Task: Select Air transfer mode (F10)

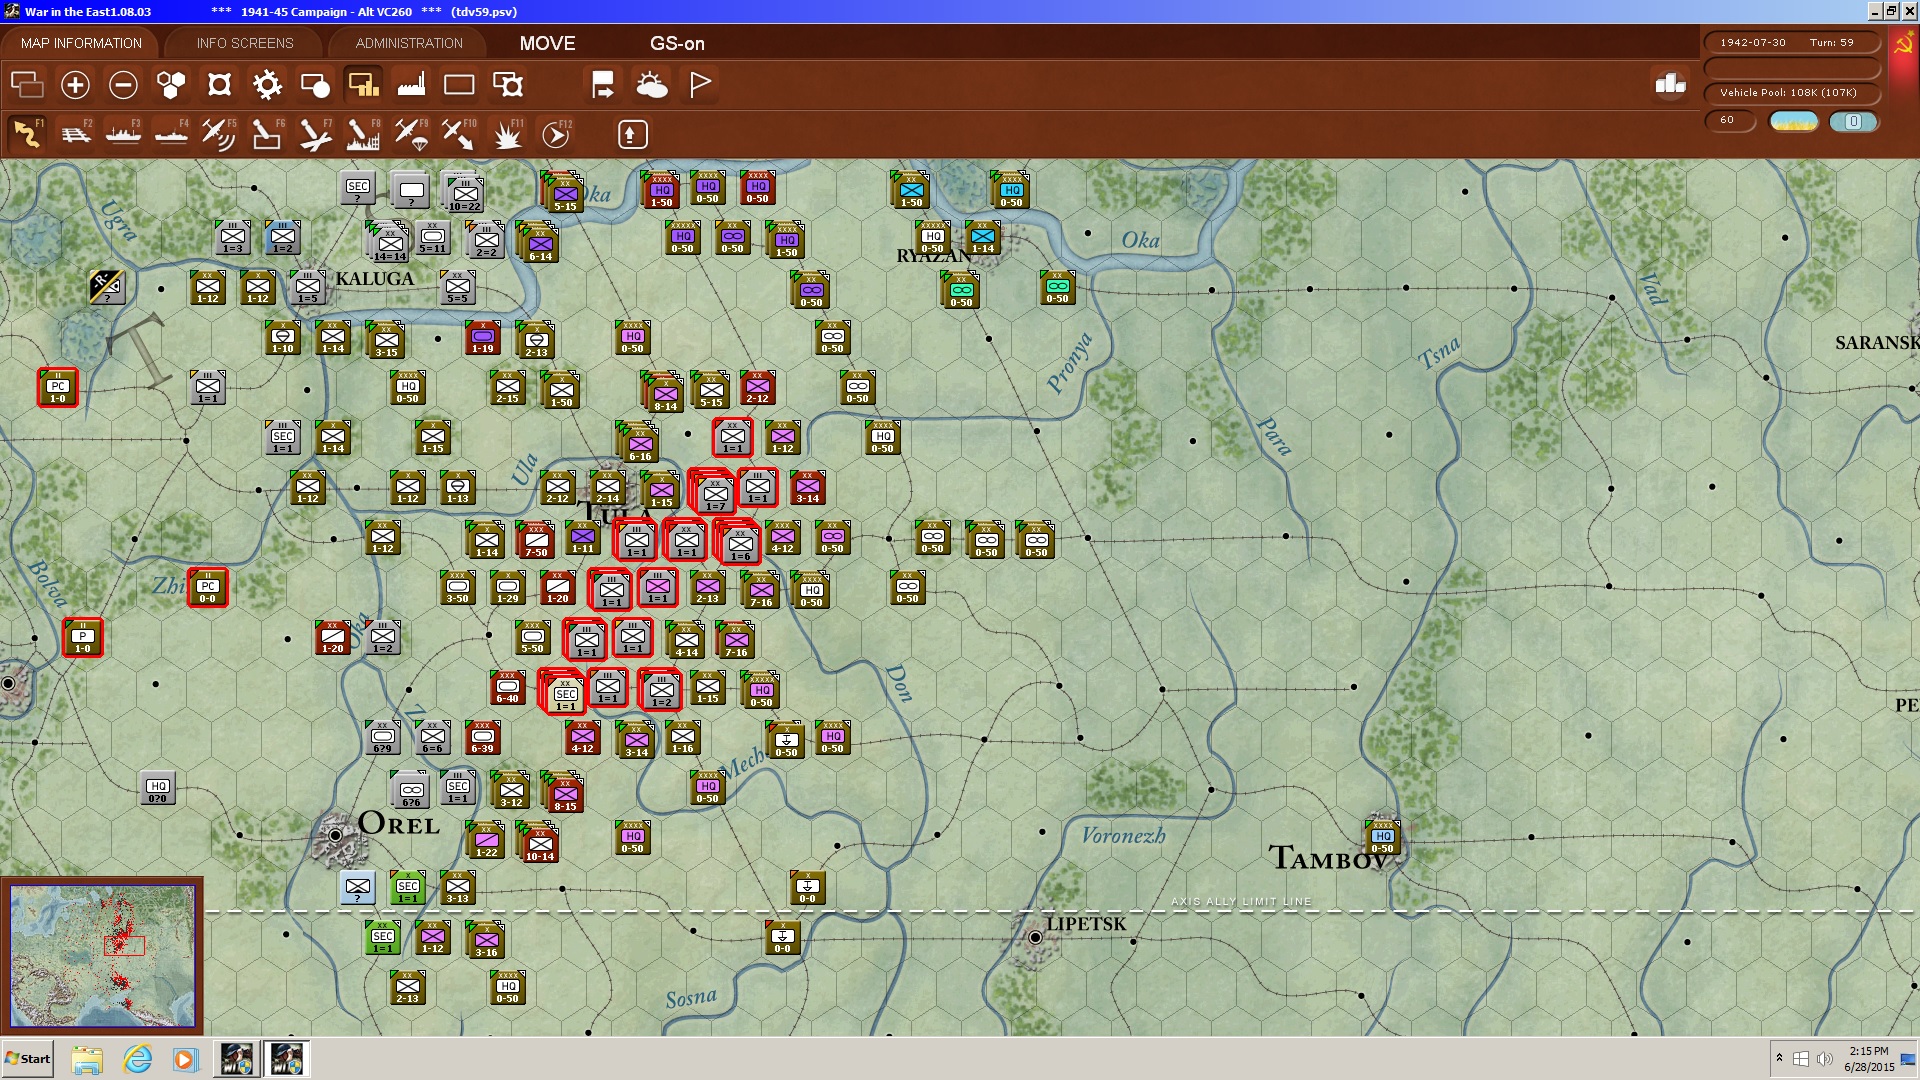Action: click(x=459, y=134)
